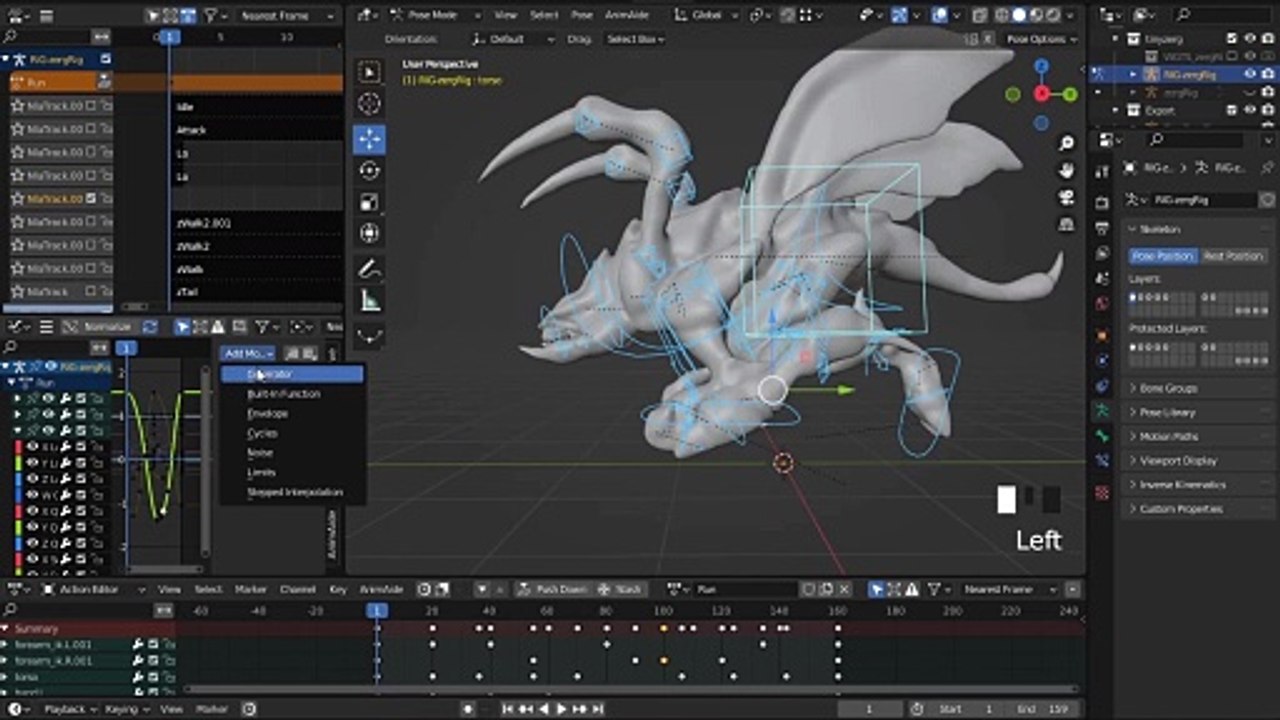The height and width of the screenshot is (720, 1280).
Task: Choose Noise from the modifier menu
Action: (x=292, y=453)
